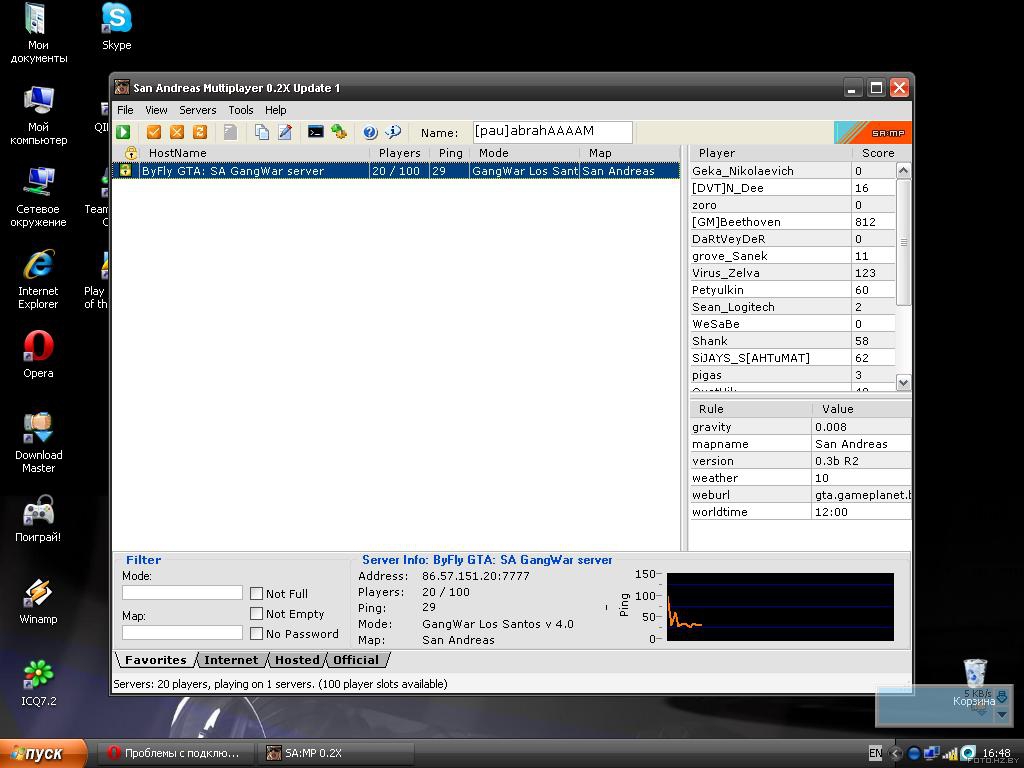Click the Name input field

(552, 132)
